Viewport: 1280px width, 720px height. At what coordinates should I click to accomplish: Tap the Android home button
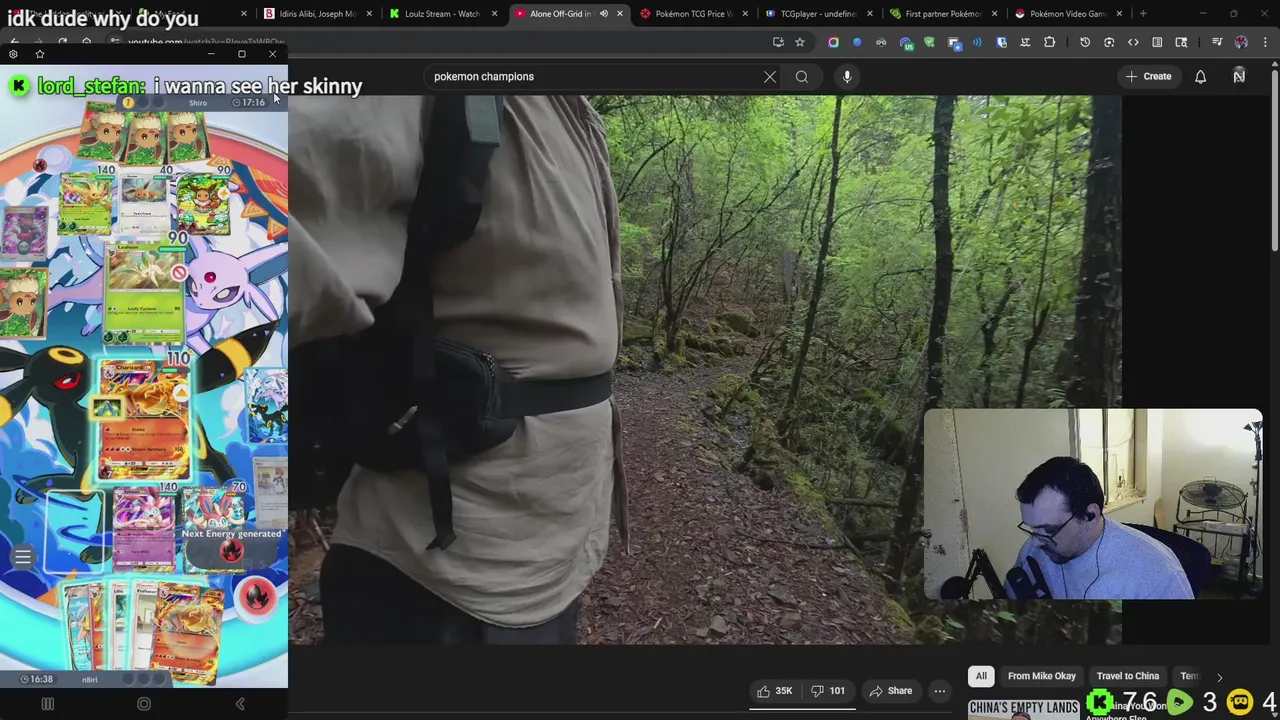coord(144,704)
